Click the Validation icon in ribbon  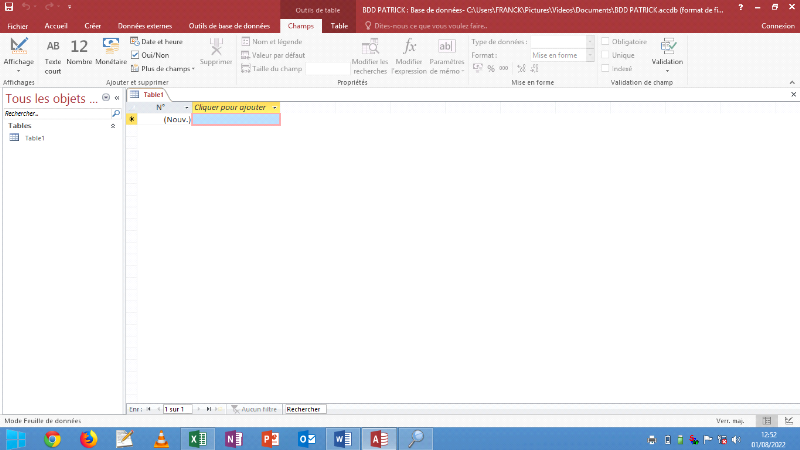[667, 52]
